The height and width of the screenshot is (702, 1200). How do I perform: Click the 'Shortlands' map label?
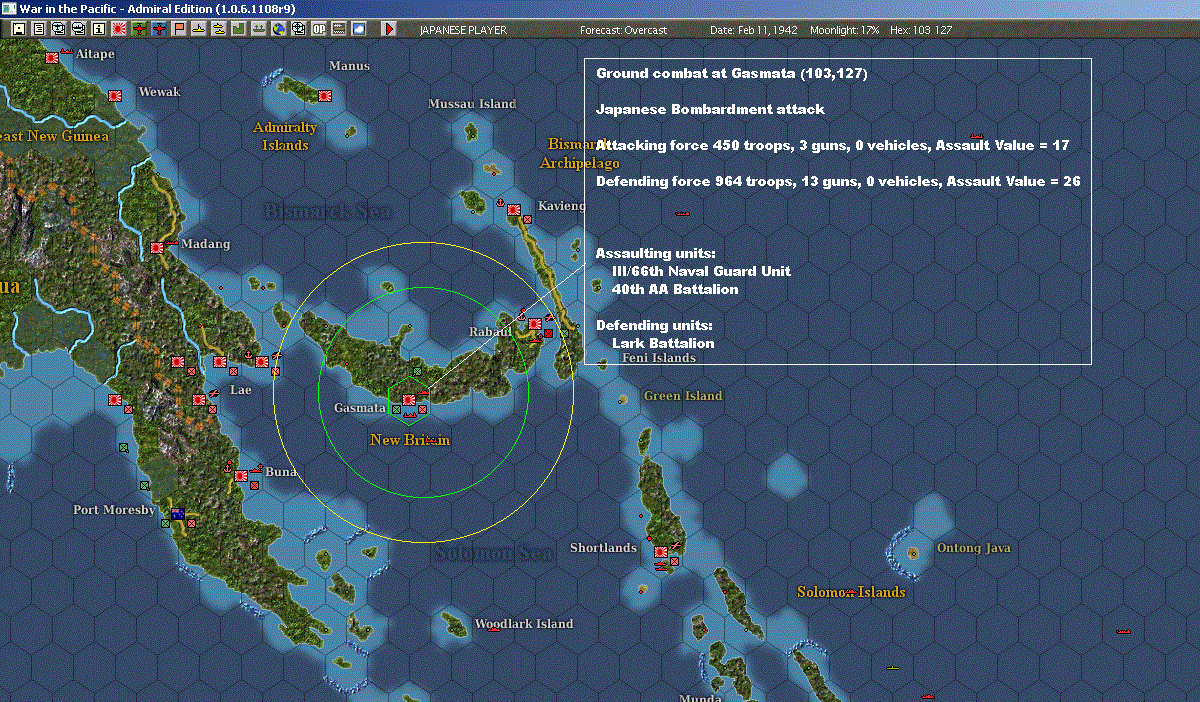pos(603,548)
